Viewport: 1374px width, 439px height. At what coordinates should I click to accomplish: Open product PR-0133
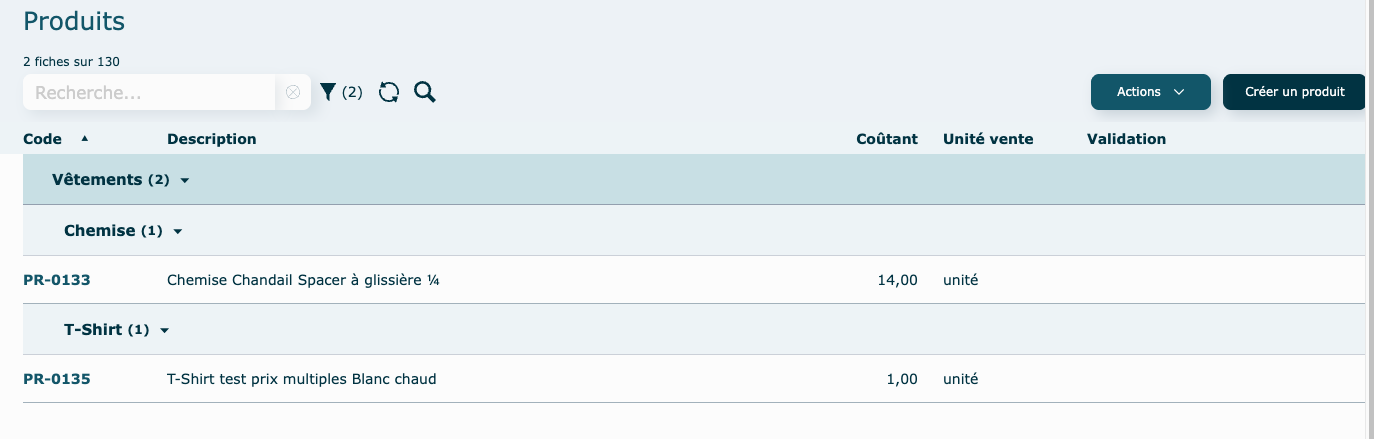(57, 280)
